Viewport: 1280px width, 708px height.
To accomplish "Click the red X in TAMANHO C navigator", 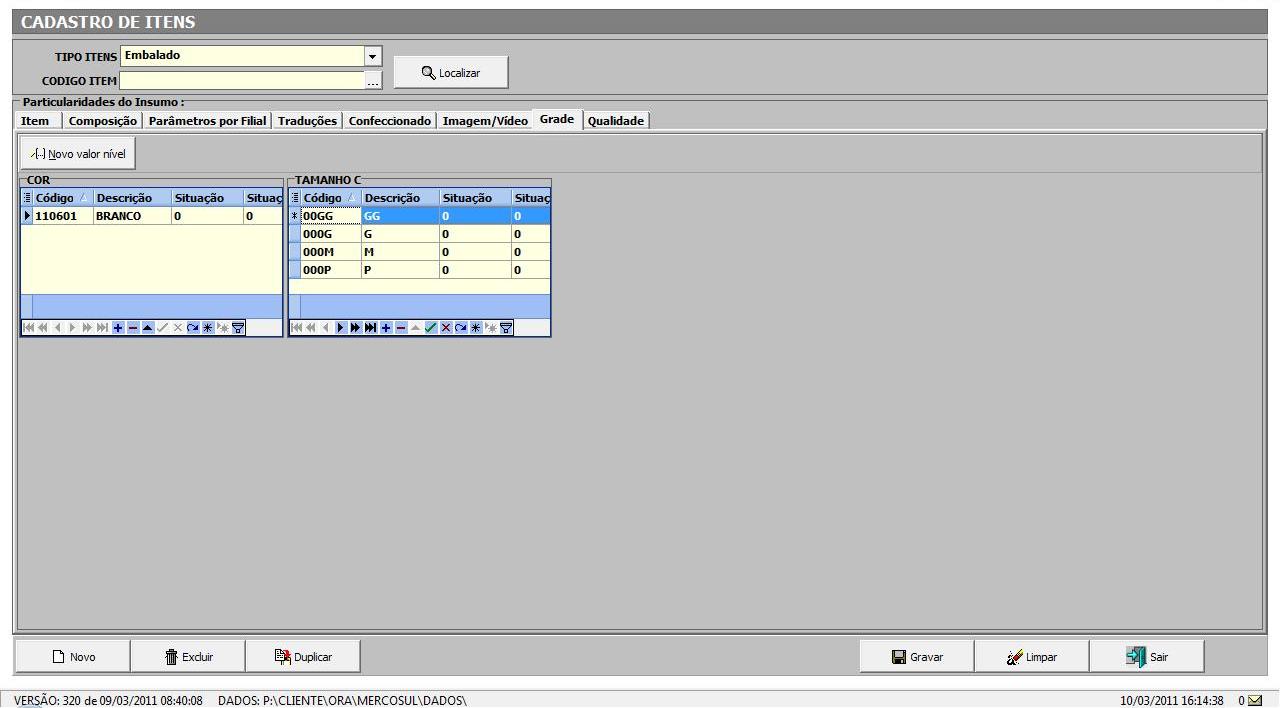I will (x=446, y=327).
